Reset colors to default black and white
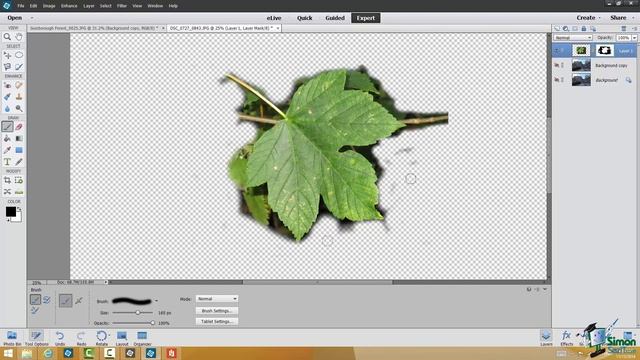 (x=8, y=220)
